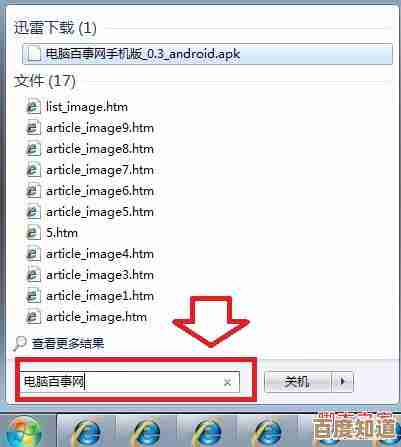Viewport: 401px width, 447px height.
Task: Click article_image4.htm in the file list
Action: click(x=100, y=254)
